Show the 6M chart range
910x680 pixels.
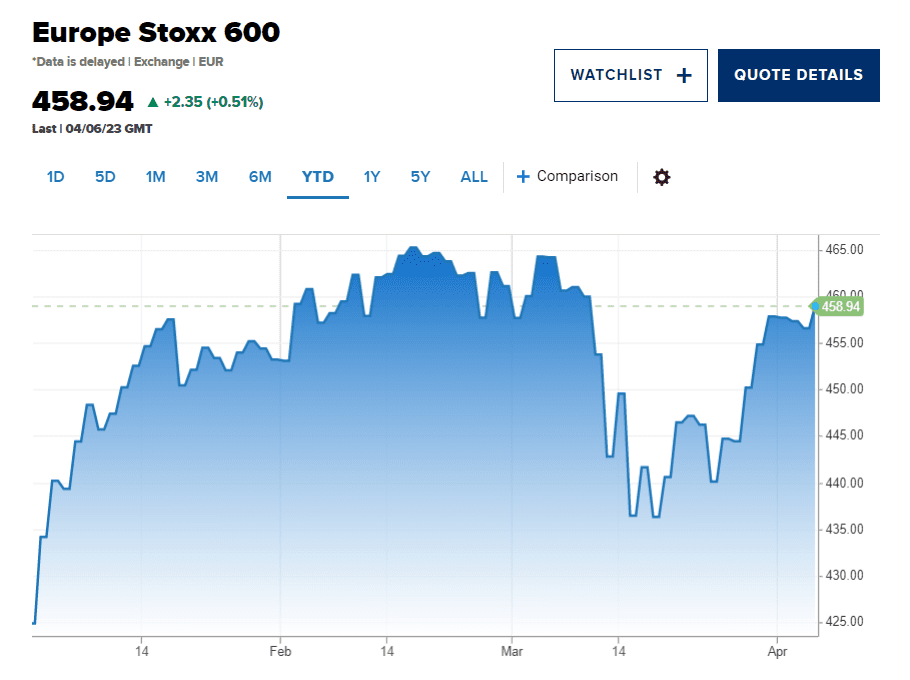260,177
